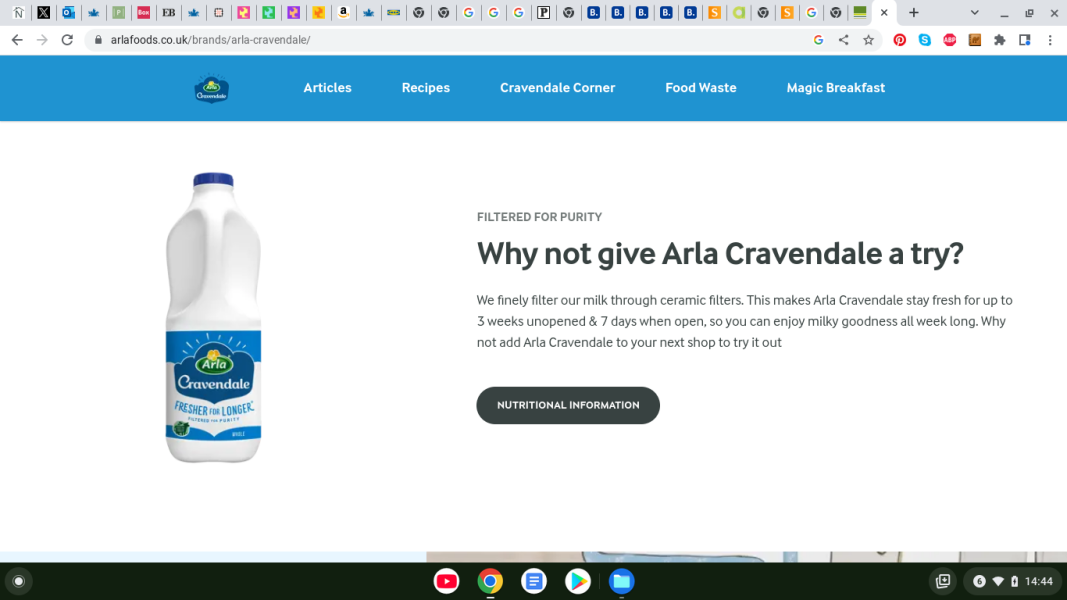Click the Cravendale milk bottle image

coord(213,318)
